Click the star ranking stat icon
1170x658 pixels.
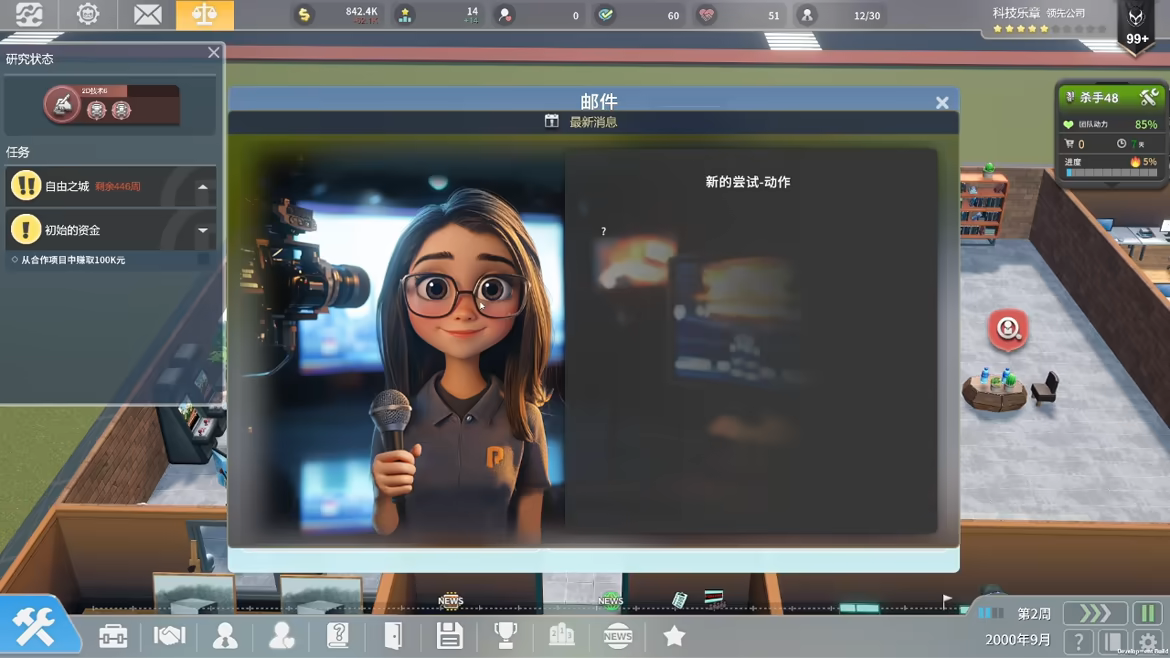tap(404, 15)
